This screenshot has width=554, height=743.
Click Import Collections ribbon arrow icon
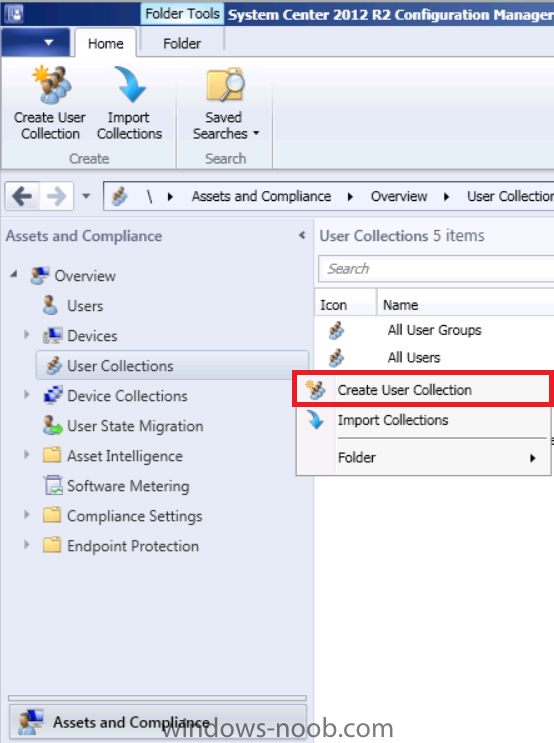[129, 84]
